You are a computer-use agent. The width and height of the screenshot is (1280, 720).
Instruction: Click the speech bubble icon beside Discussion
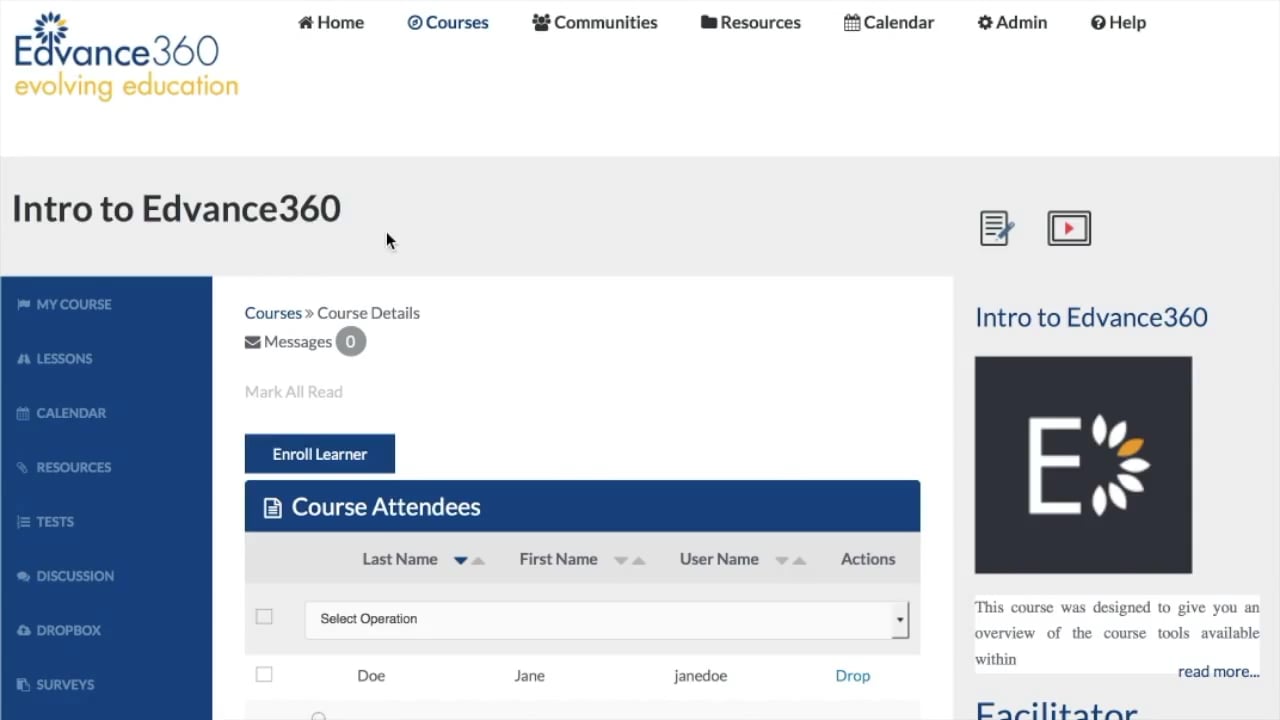(23, 576)
